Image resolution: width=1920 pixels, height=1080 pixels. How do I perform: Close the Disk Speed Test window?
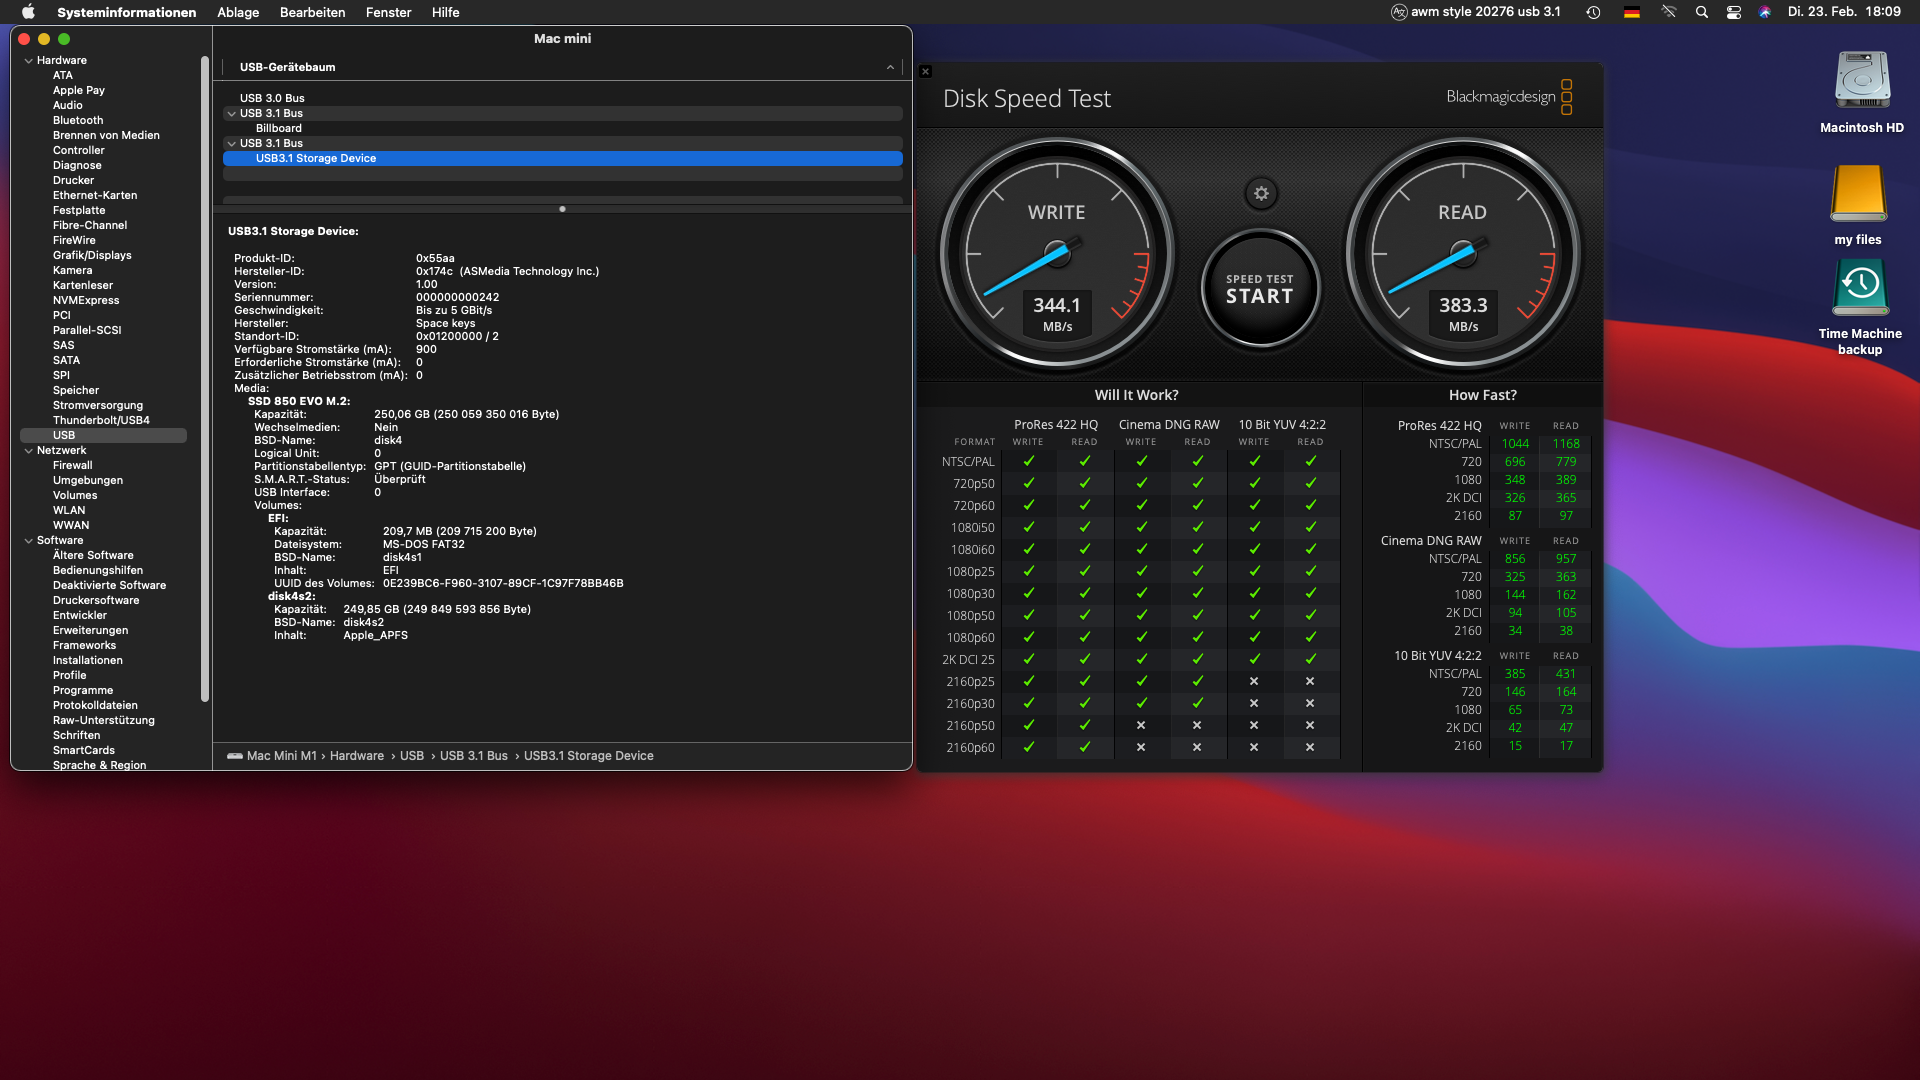tap(925, 71)
